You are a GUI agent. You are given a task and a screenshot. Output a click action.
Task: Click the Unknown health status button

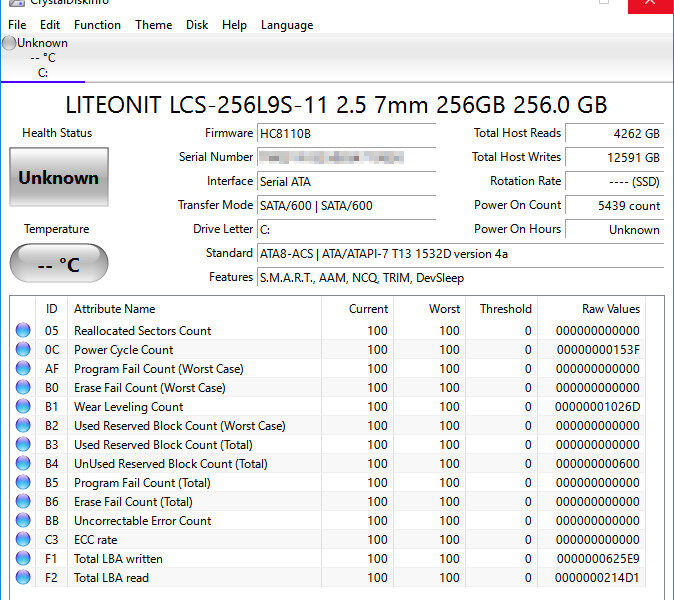[58, 178]
